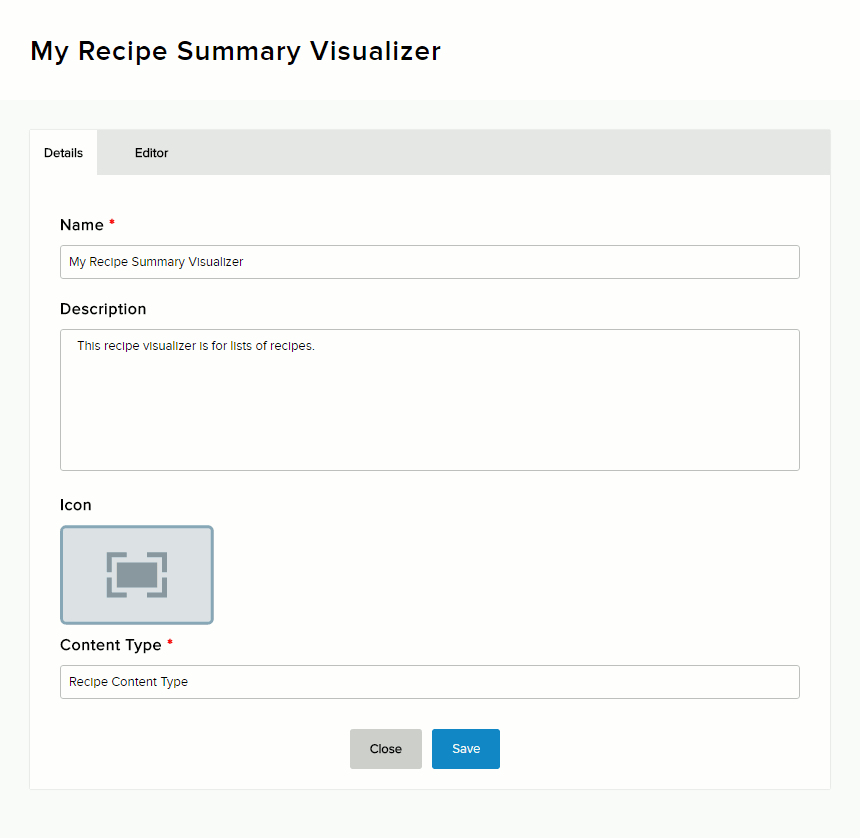The width and height of the screenshot is (860, 838).
Task: Click the "Recipe Content Type" text value
Action: [x=128, y=682]
